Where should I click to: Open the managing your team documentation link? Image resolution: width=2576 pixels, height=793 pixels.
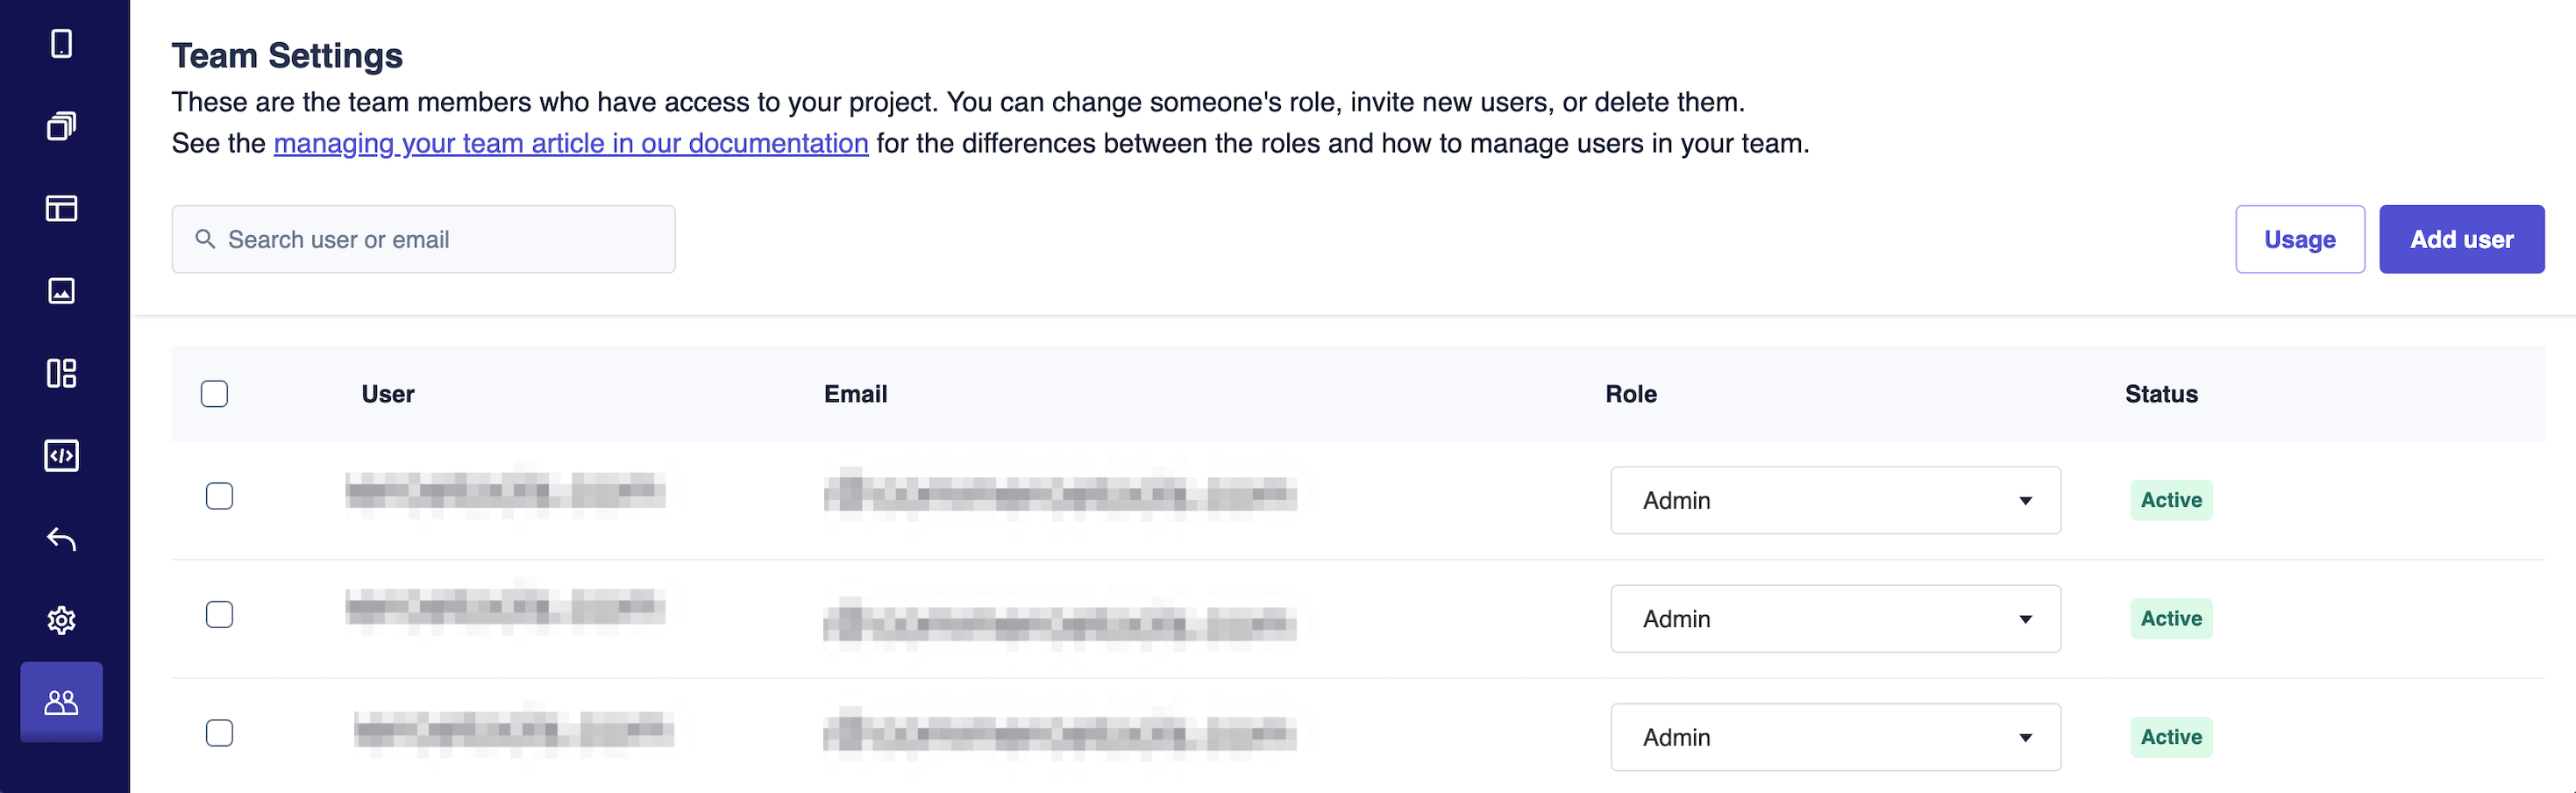[570, 144]
